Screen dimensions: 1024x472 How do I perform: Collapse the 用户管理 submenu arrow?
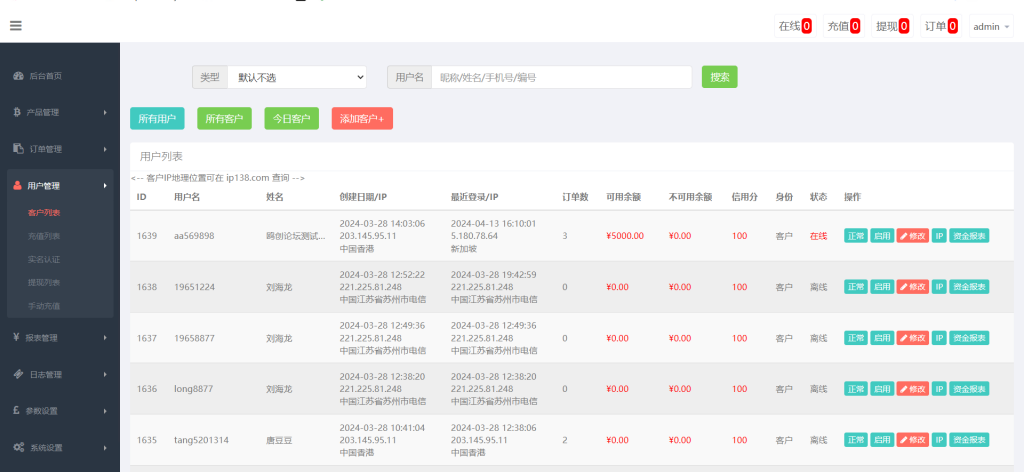point(105,186)
